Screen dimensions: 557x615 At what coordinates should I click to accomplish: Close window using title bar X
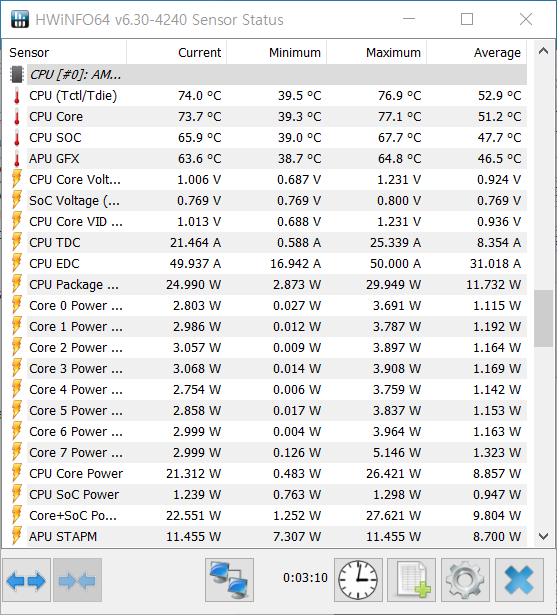click(x=526, y=19)
